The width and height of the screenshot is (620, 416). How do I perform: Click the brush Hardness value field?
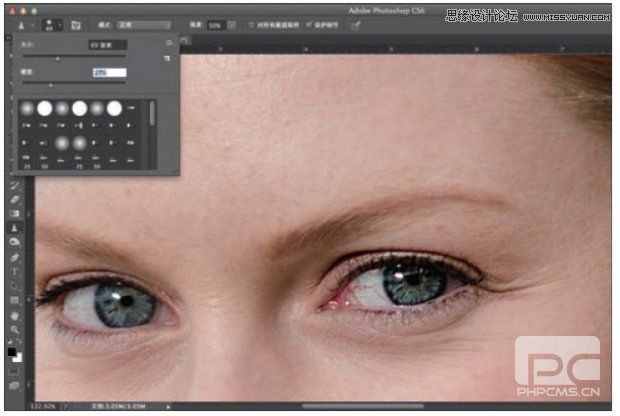(x=110, y=72)
